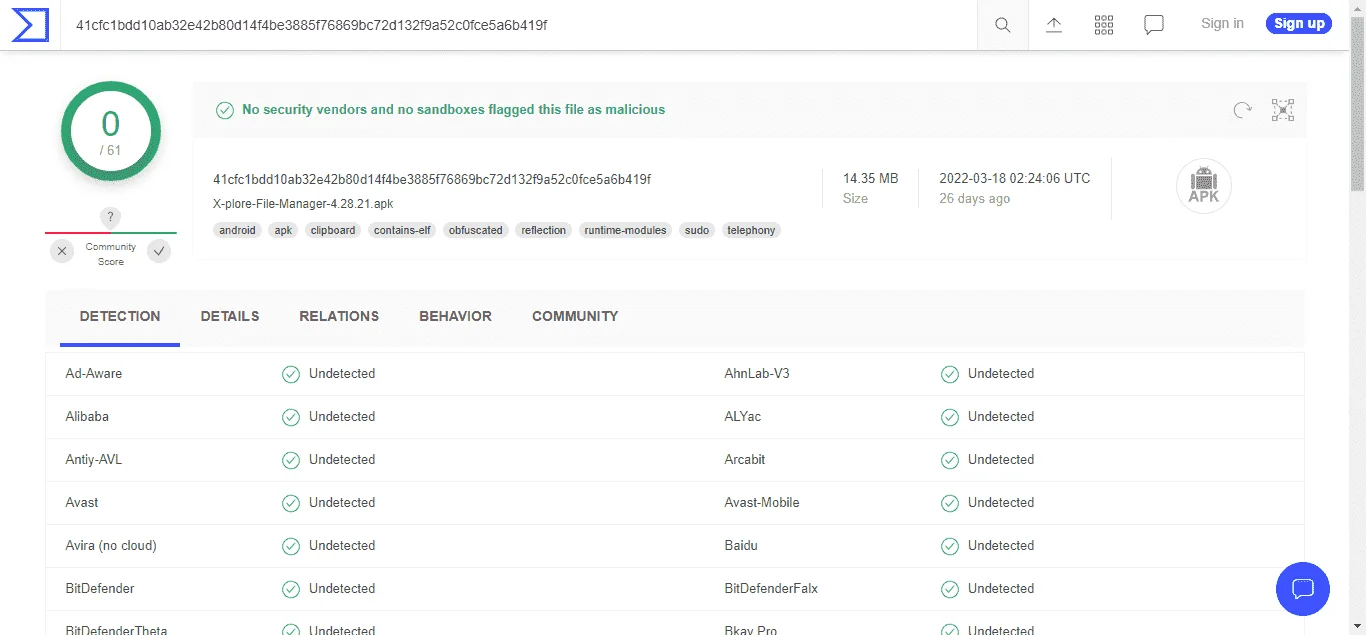1366x635 pixels.
Task: Click BitDefender undetected check icon
Action: pyautogui.click(x=291, y=589)
